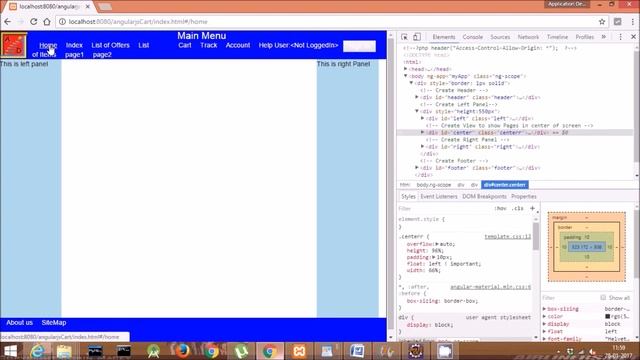Open File Explorer from the taskbar
Screen dimensions: 640x360
(x=64, y=351)
